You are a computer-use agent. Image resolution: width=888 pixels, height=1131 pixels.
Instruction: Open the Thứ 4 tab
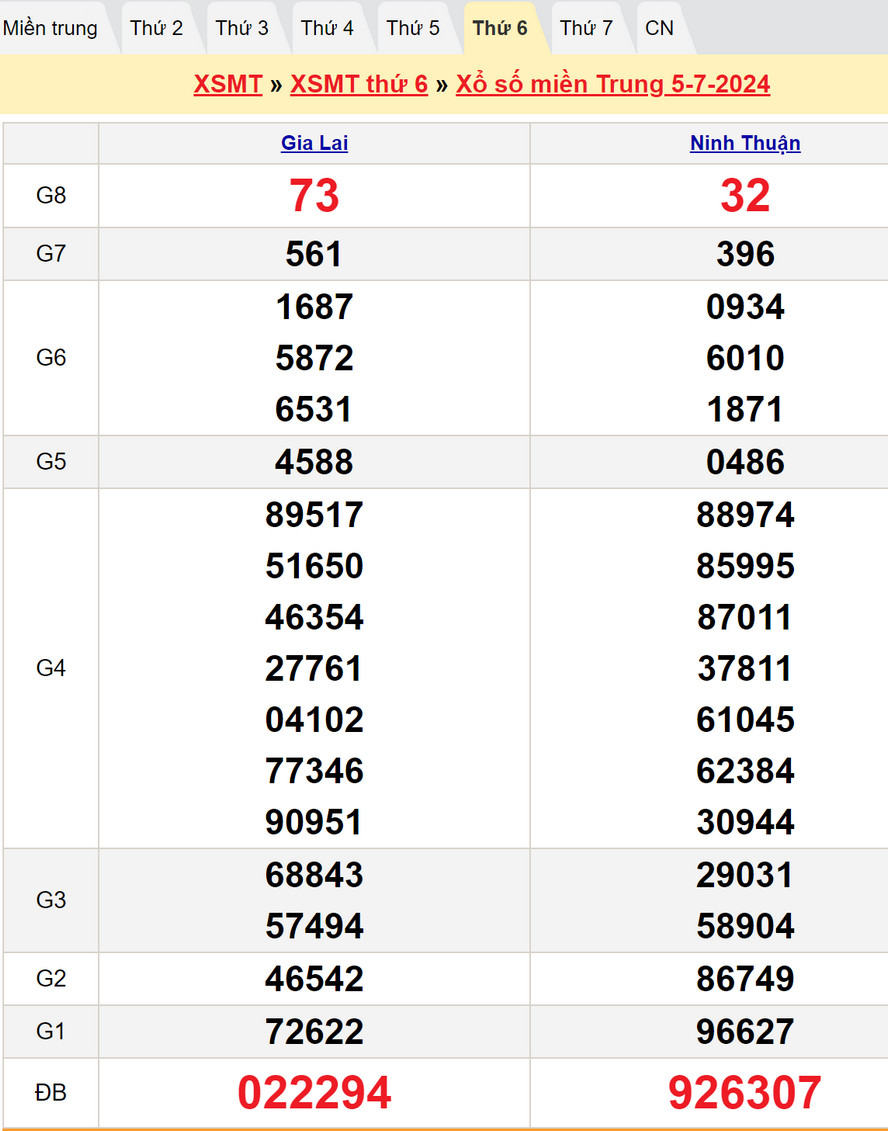tap(327, 28)
